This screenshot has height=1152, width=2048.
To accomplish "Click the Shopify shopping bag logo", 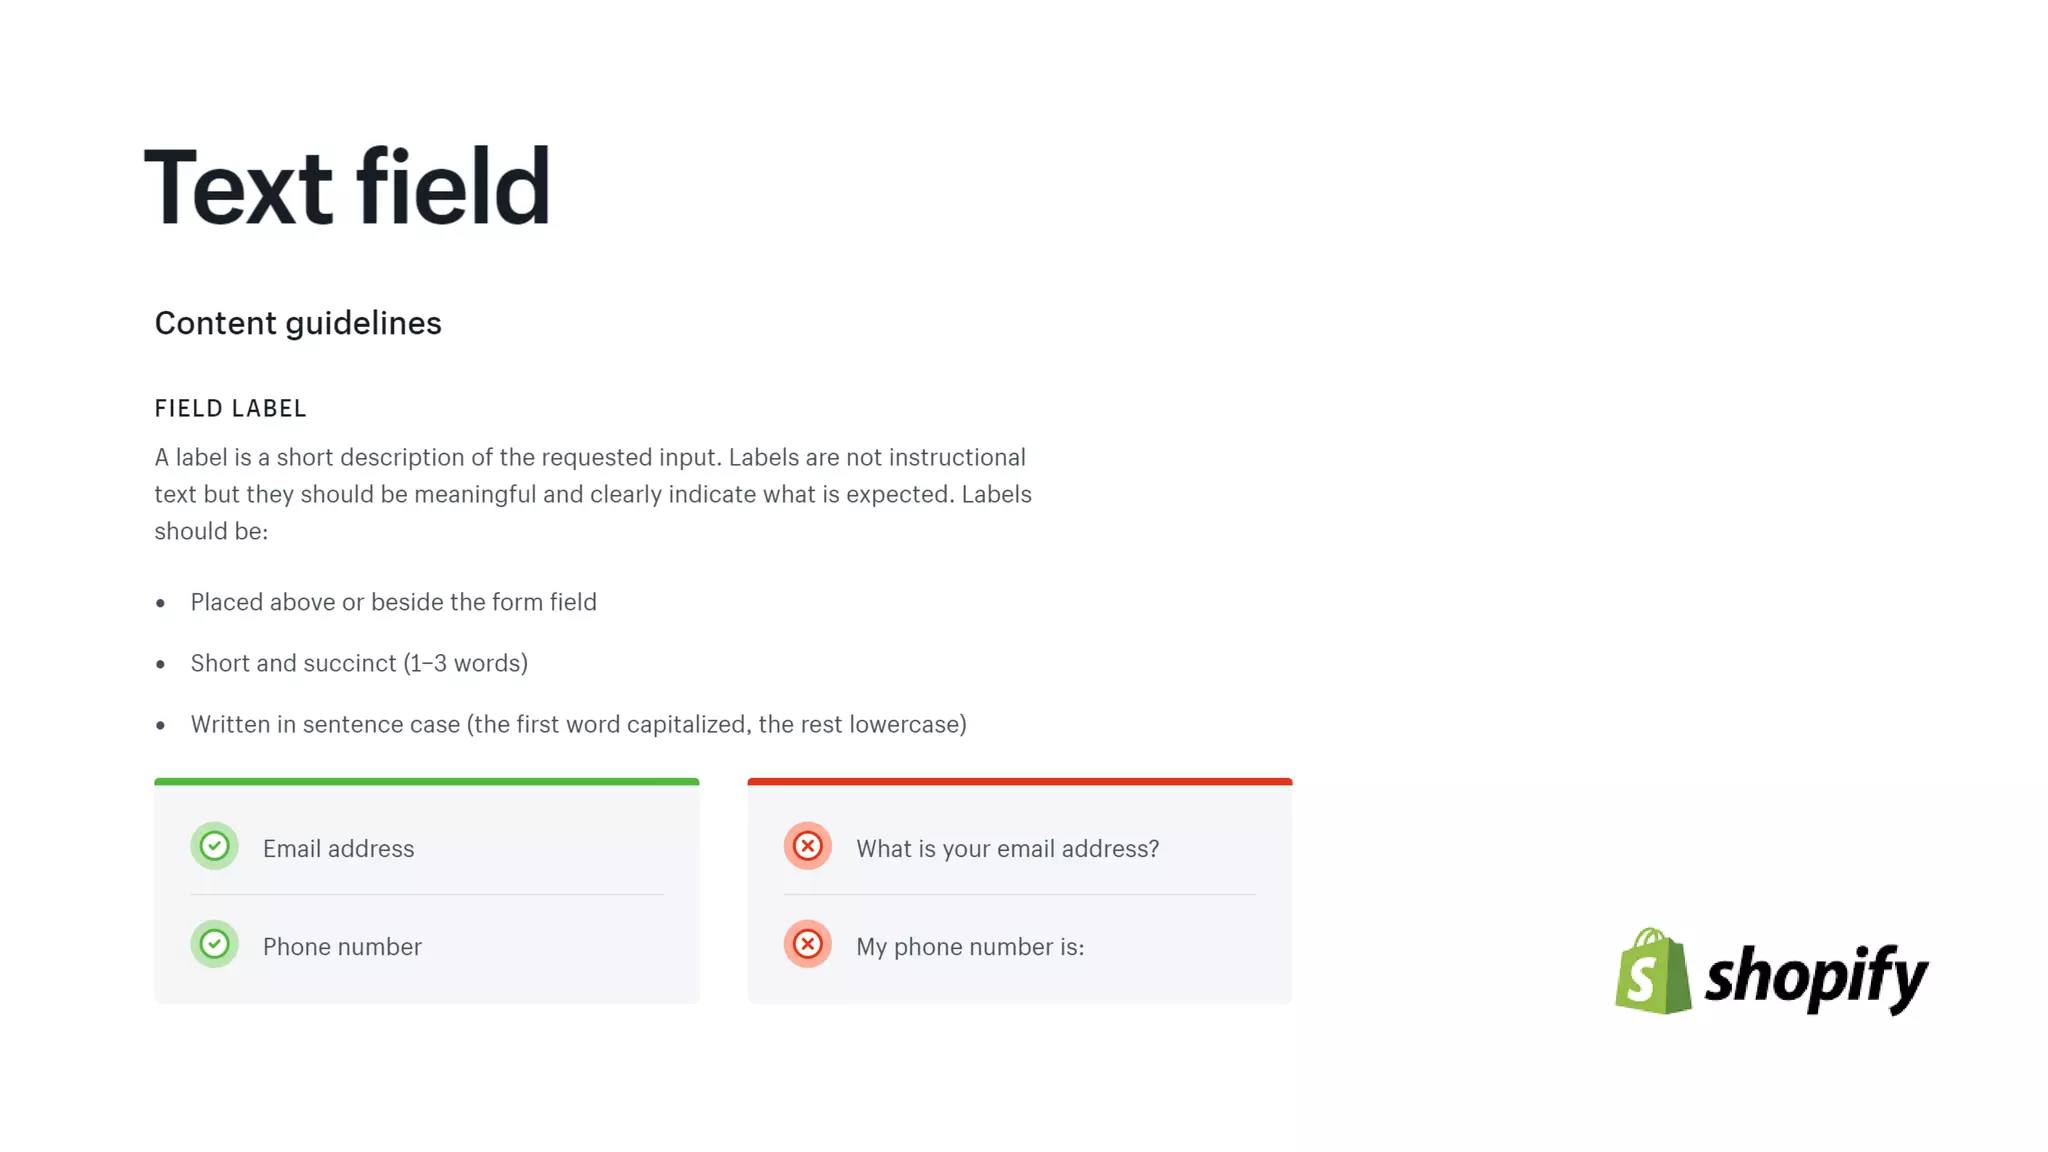I will pos(1652,972).
